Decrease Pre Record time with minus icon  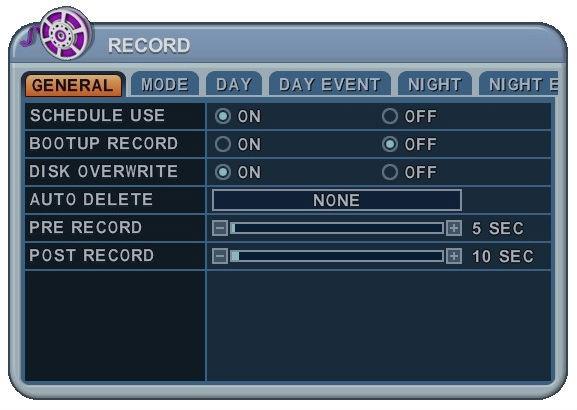coord(220,228)
